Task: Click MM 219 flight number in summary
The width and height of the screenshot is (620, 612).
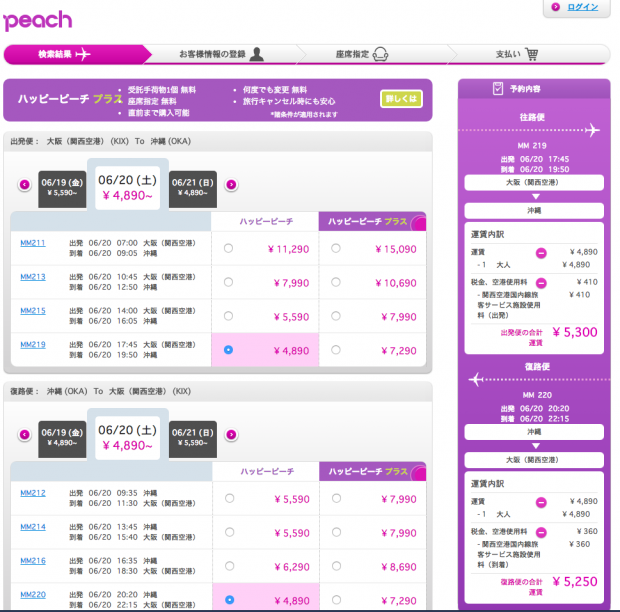Action: [x=532, y=145]
